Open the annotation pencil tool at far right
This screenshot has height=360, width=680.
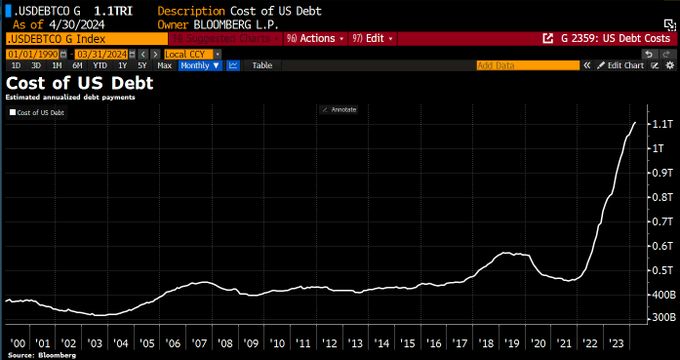click(x=655, y=65)
